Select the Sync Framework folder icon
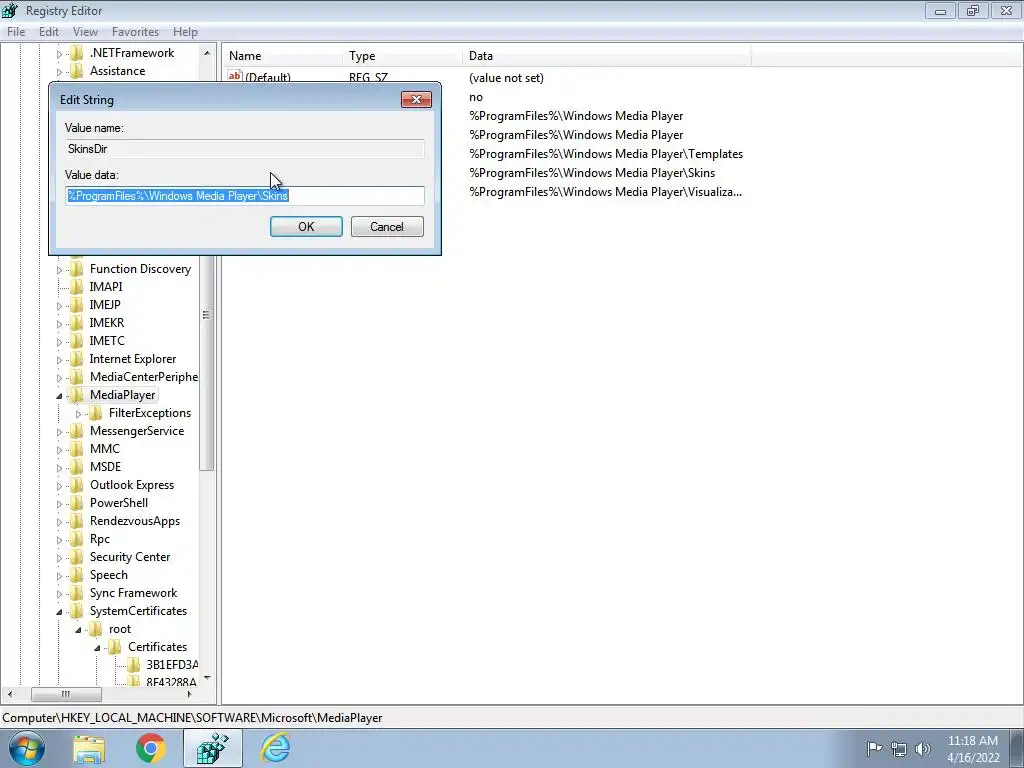Image resolution: width=1024 pixels, height=768 pixels. [x=76, y=593]
